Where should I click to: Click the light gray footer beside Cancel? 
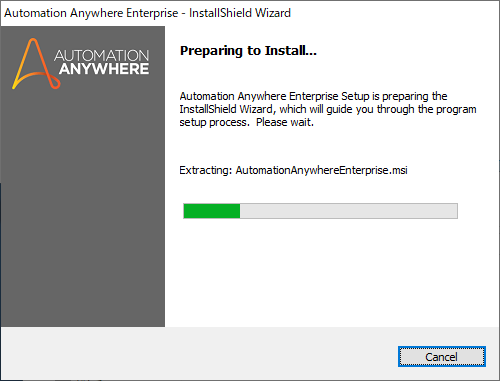tap(200, 353)
